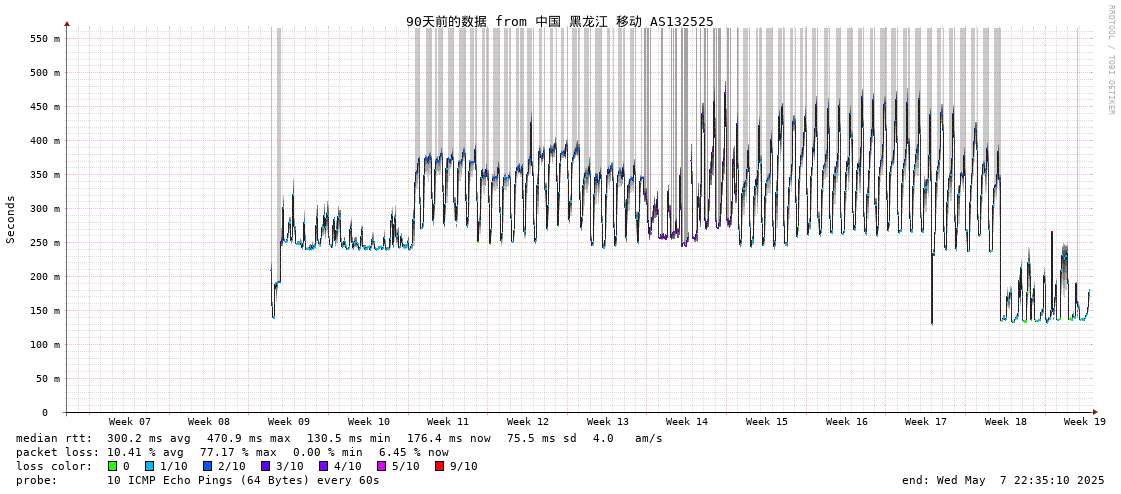
Task: Select the 'Week 16' x-axis label
Action: (x=846, y=422)
